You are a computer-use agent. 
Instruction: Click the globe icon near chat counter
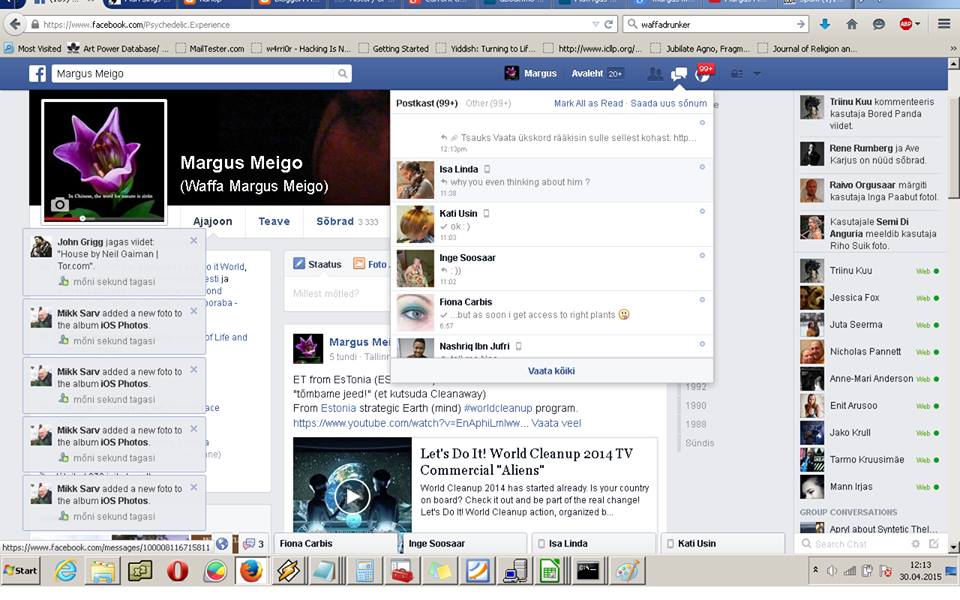point(222,544)
